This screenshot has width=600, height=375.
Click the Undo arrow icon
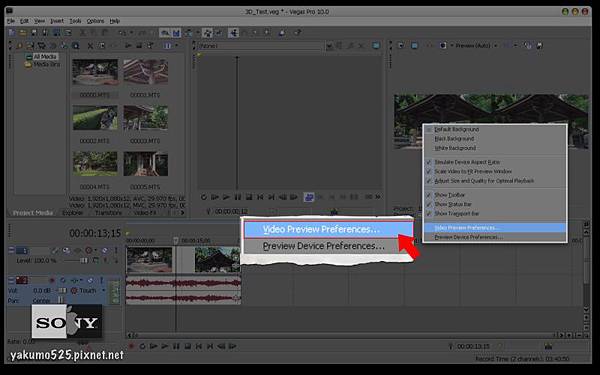click(x=122, y=33)
